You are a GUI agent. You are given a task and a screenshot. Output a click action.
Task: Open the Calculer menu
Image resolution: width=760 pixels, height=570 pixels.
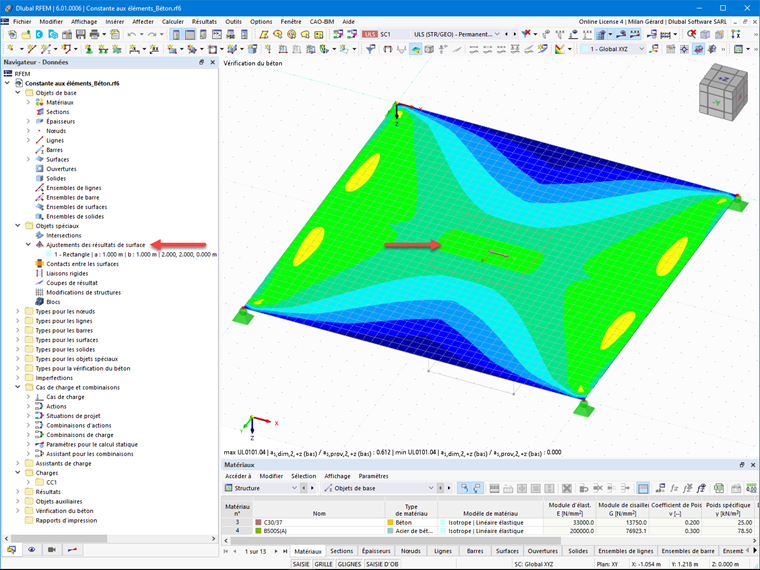tap(173, 21)
